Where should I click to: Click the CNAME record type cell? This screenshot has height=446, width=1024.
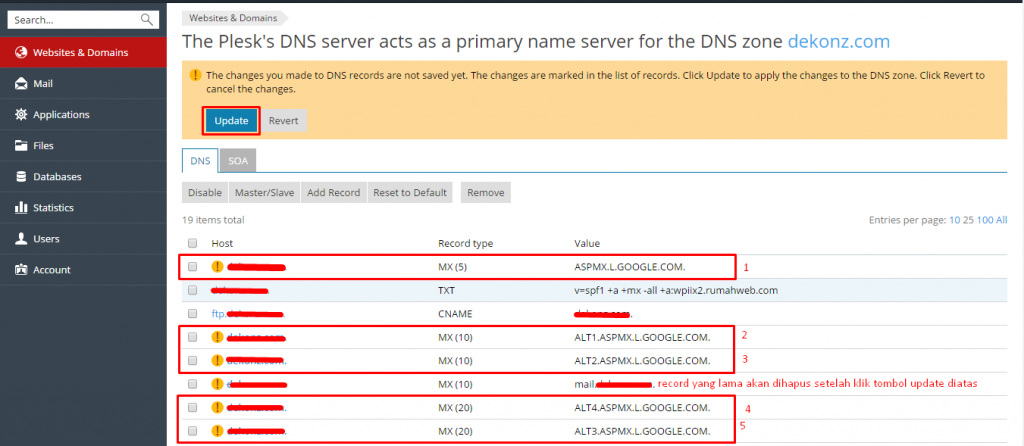(455, 313)
